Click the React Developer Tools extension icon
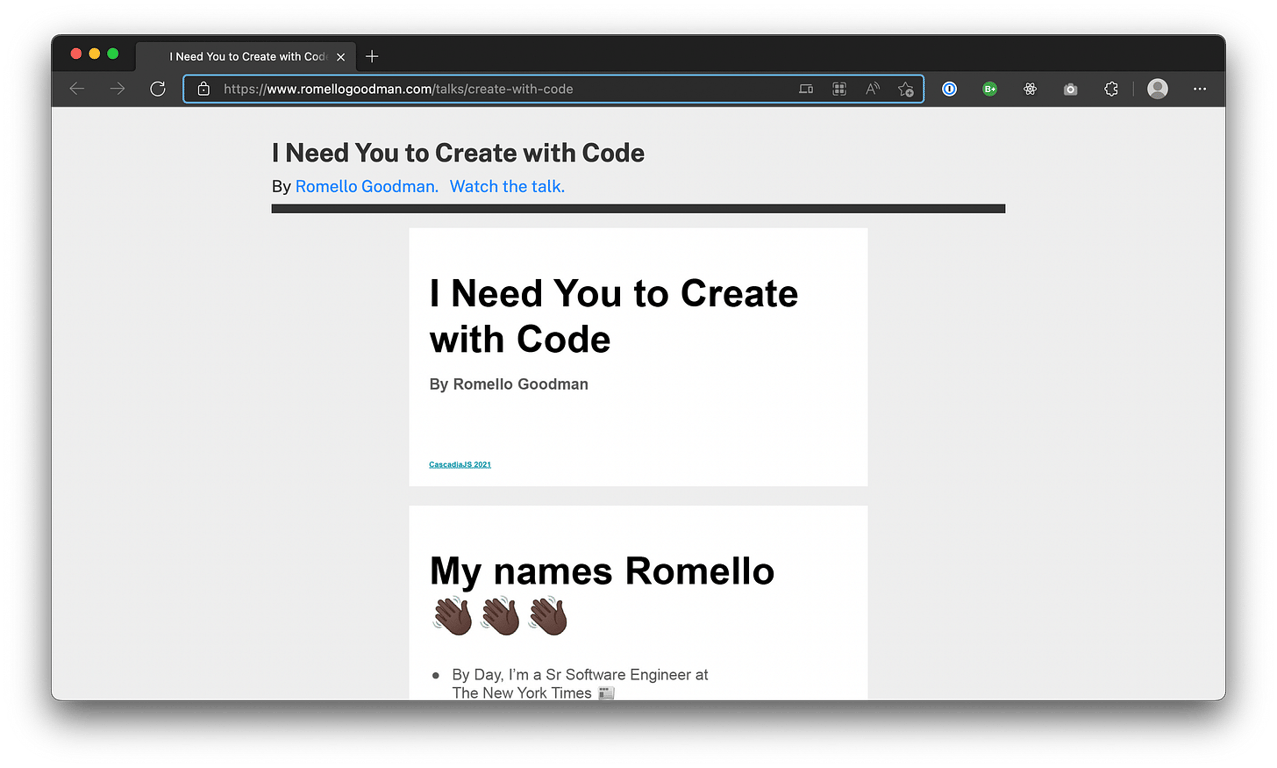The image size is (1277, 768). click(x=1030, y=89)
